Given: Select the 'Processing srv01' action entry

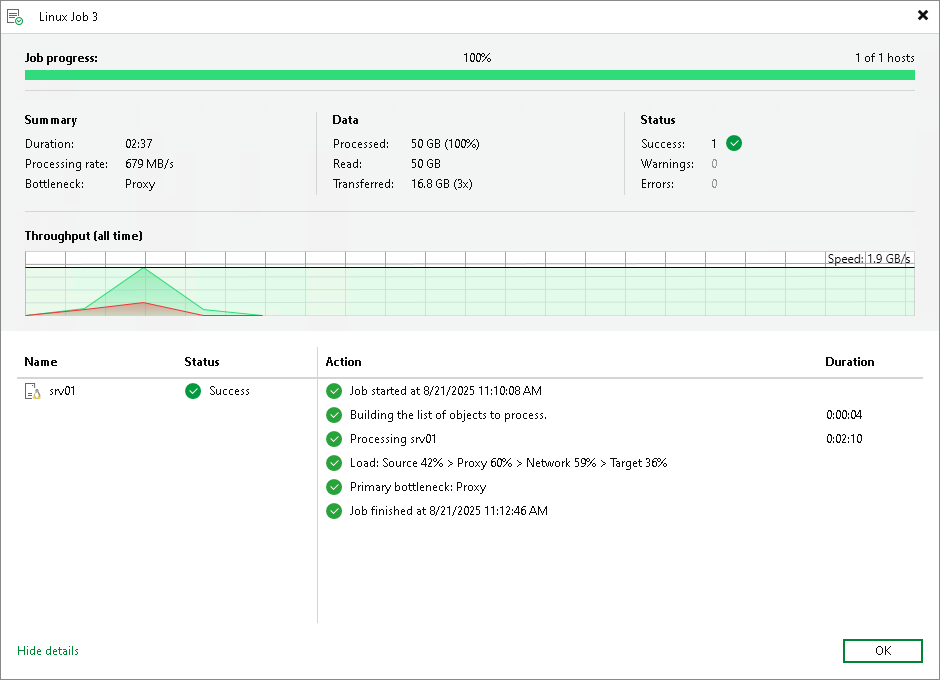Looking at the screenshot, I should pyautogui.click(x=393, y=439).
